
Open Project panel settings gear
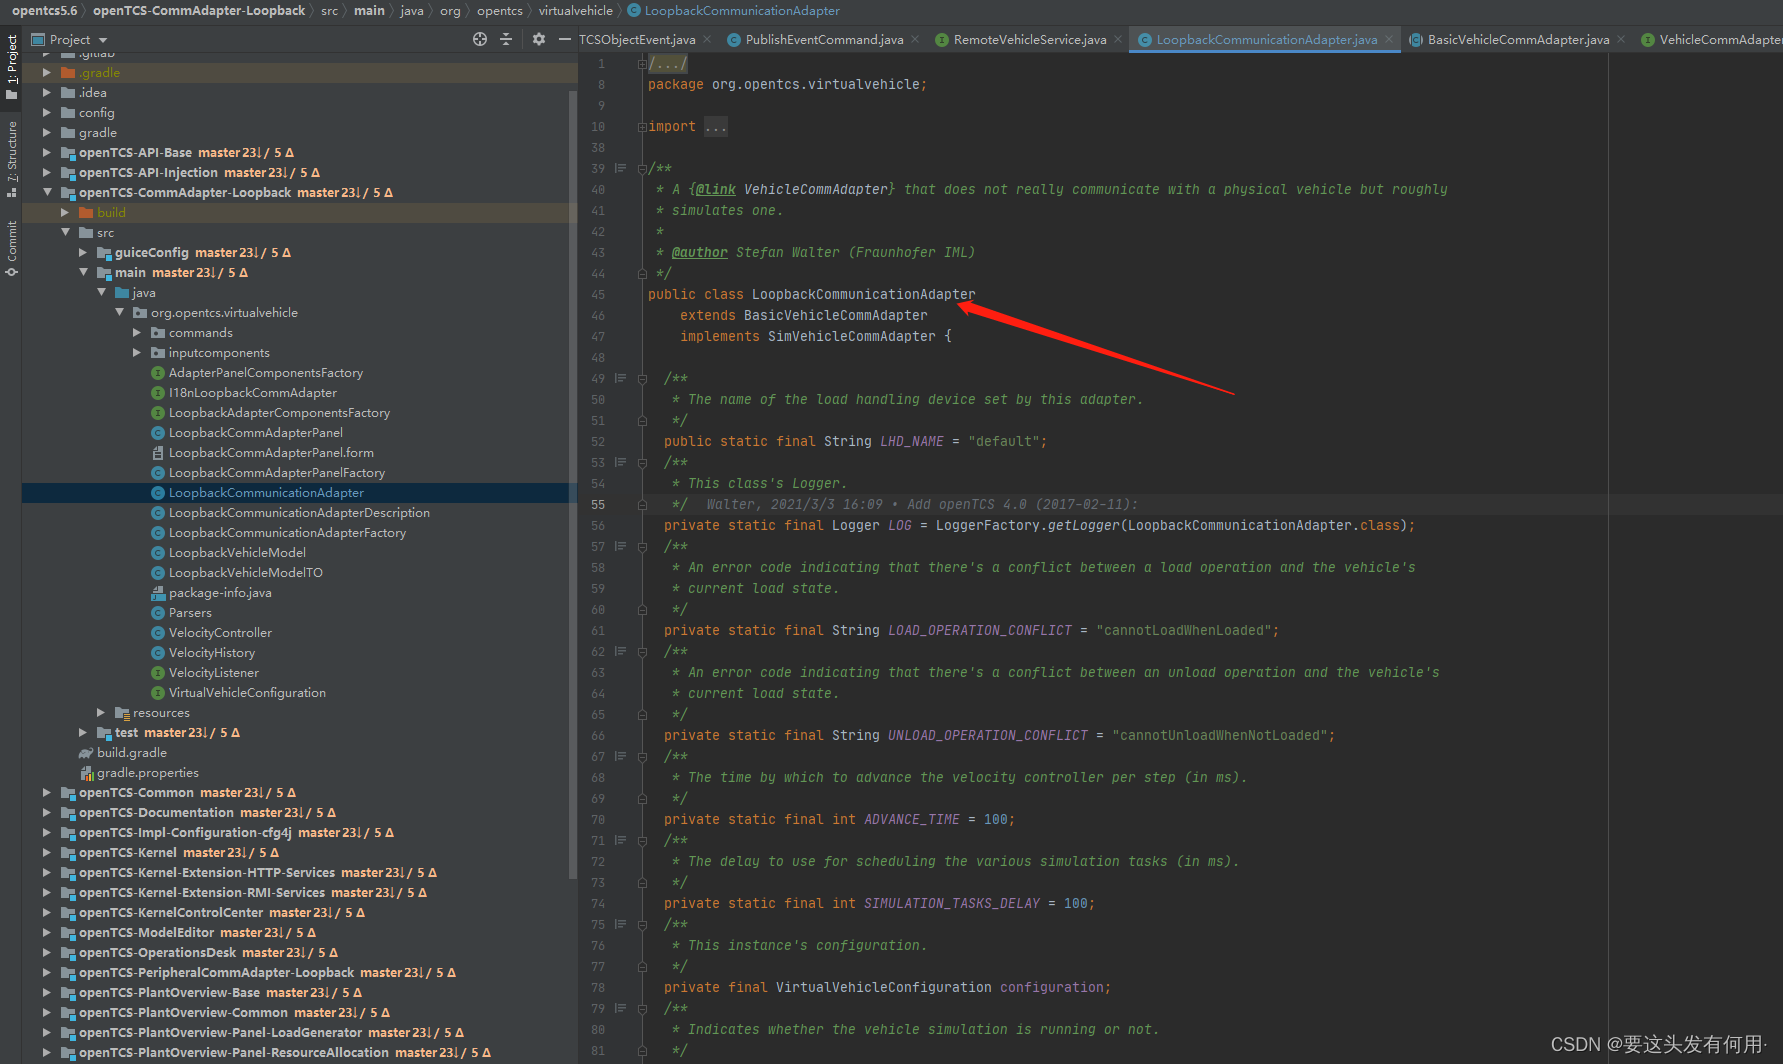click(x=539, y=39)
